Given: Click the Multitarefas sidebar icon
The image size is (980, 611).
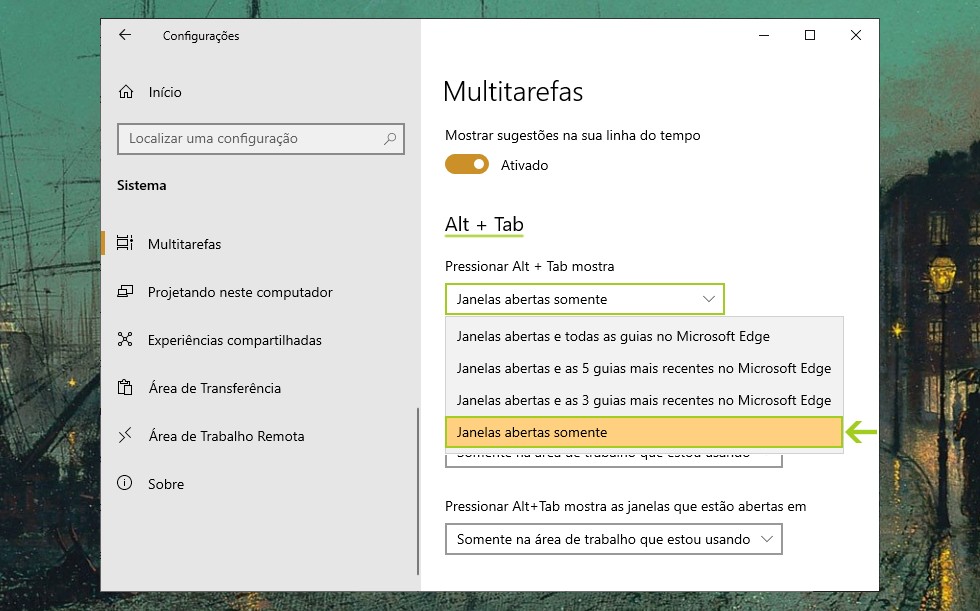Looking at the screenshot, I should click(x=125, y=244).
